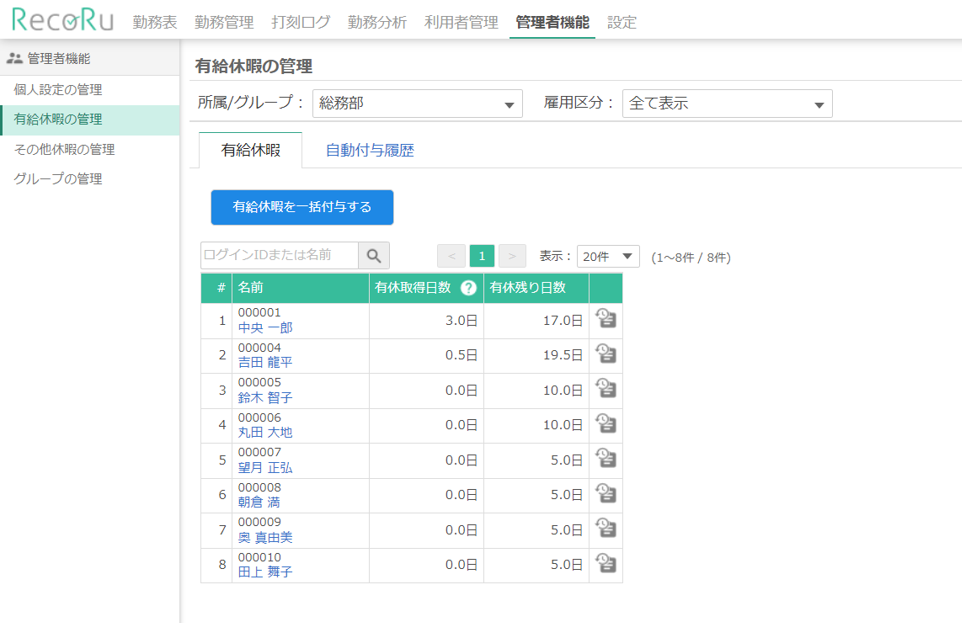962x623 pixels.
Task: Open the 所属/グループ dropdown
Action: tap(418, 103)
